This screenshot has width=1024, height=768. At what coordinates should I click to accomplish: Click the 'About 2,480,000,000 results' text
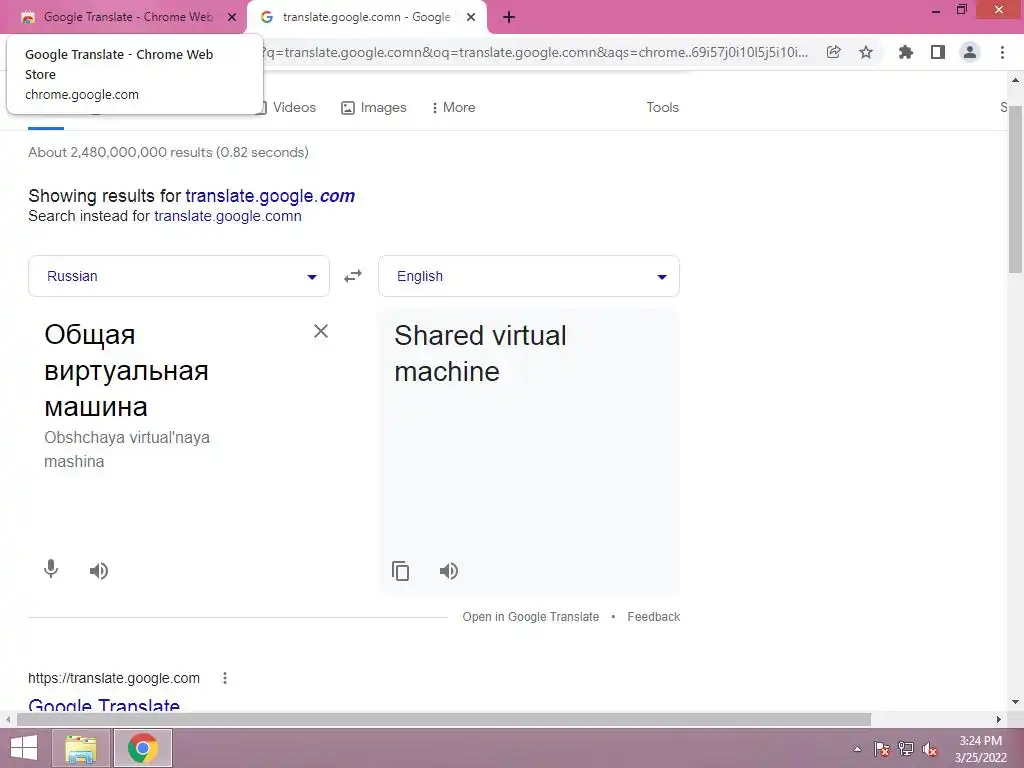(168, 152)
